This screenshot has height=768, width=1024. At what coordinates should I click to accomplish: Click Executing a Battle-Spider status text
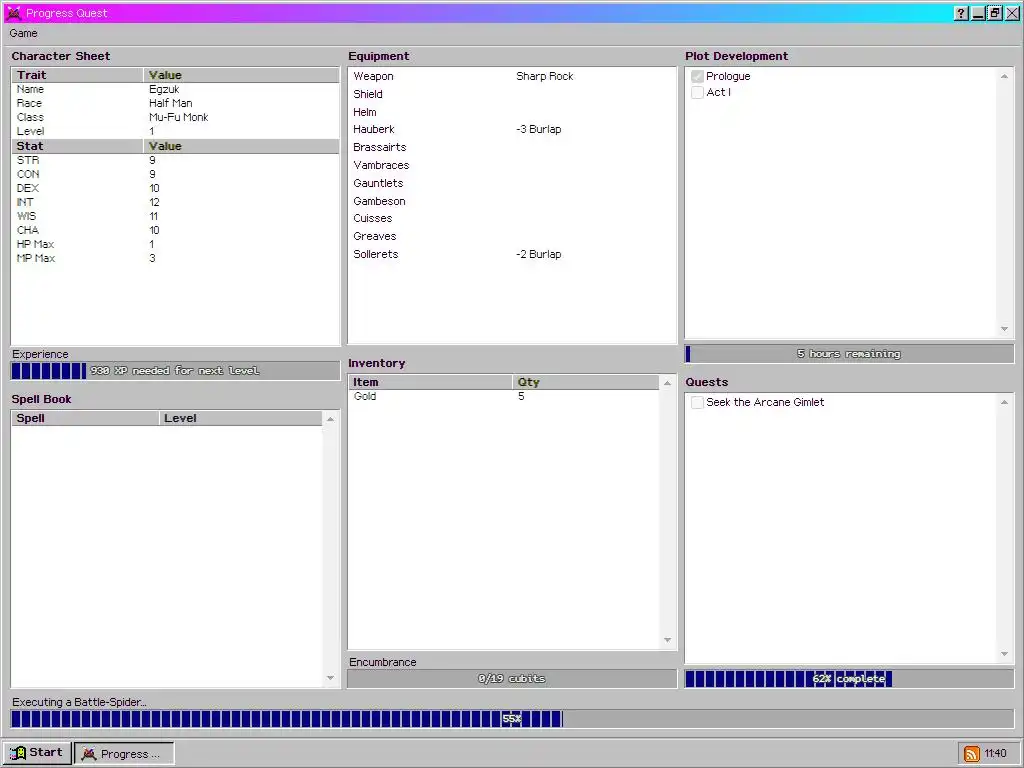point(79,703)
